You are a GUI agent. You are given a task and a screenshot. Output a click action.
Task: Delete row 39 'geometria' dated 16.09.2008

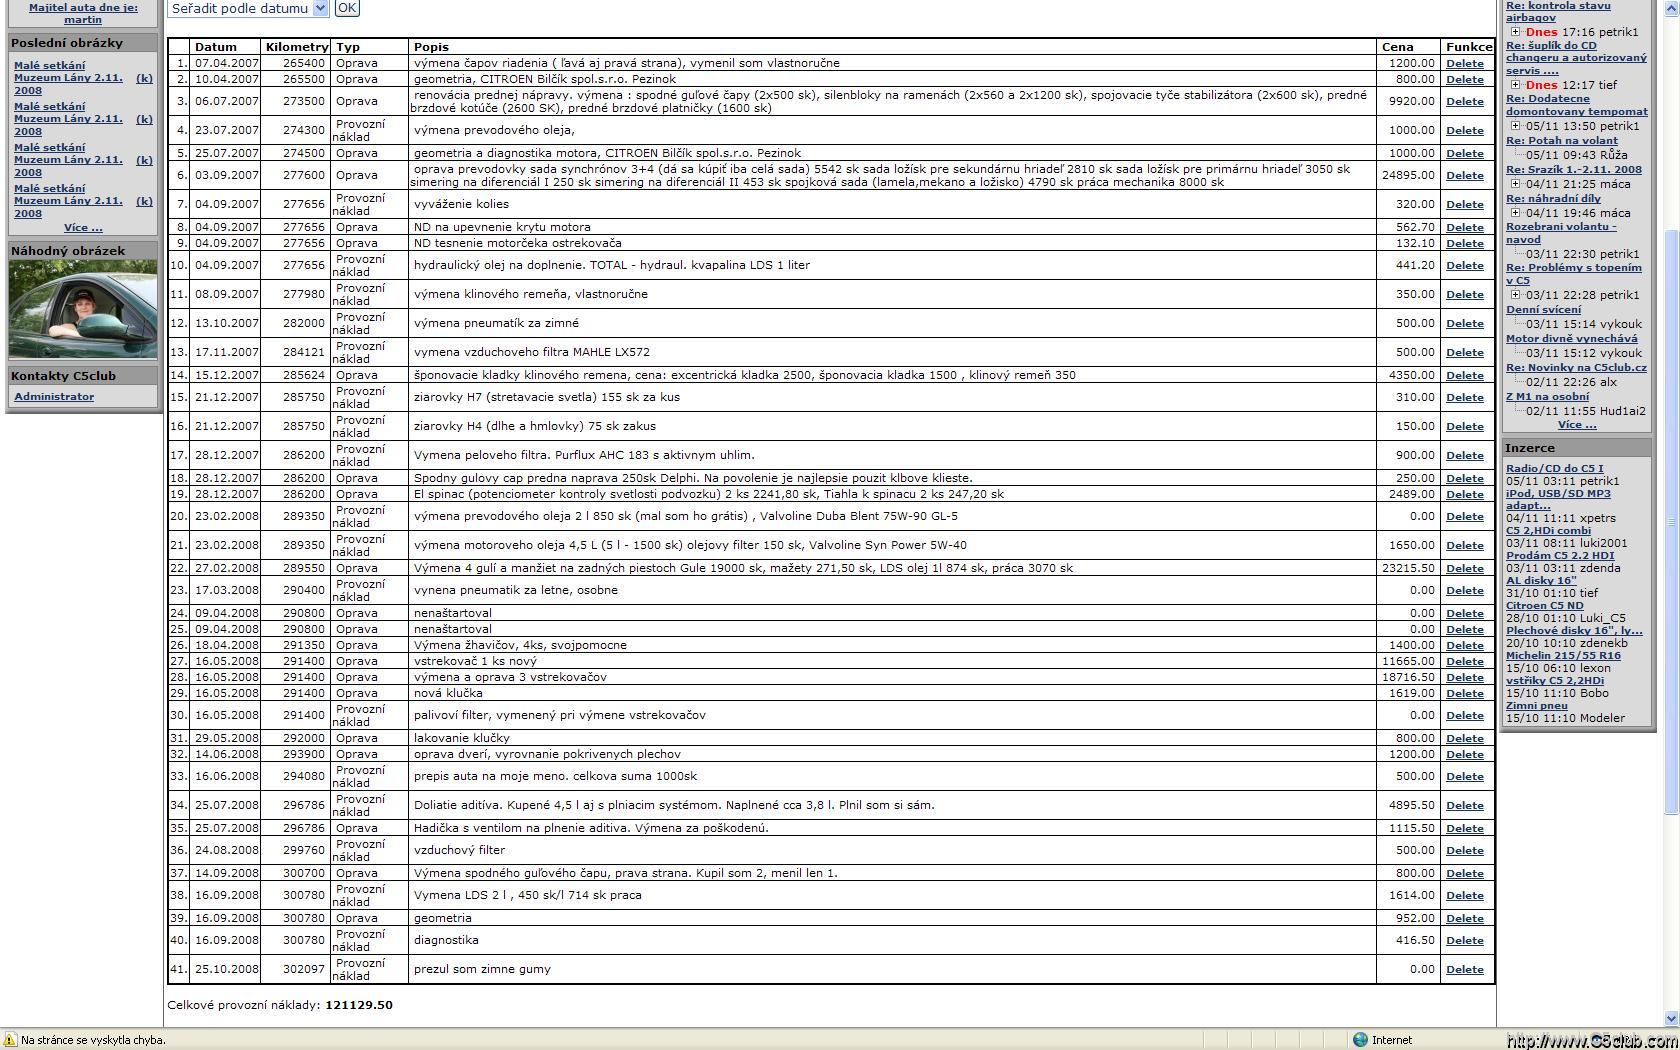coord(1464,918)
